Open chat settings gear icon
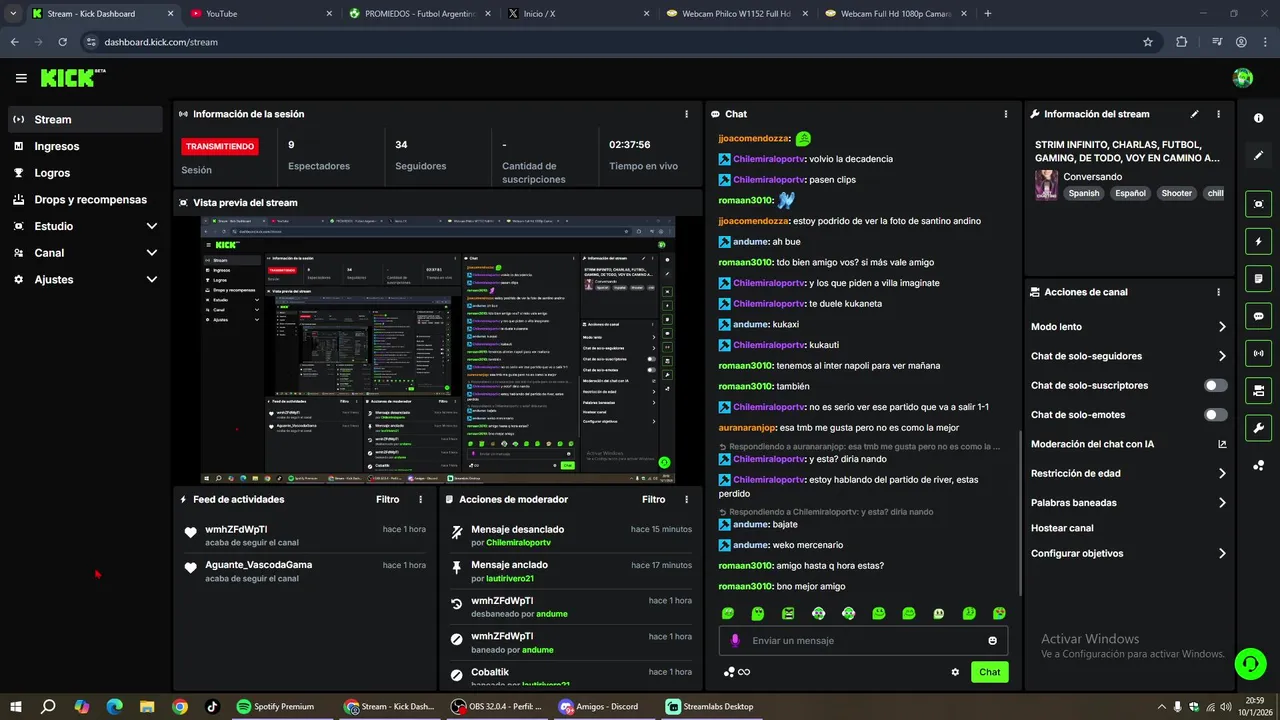1280x720 pixels. (955, 672)
